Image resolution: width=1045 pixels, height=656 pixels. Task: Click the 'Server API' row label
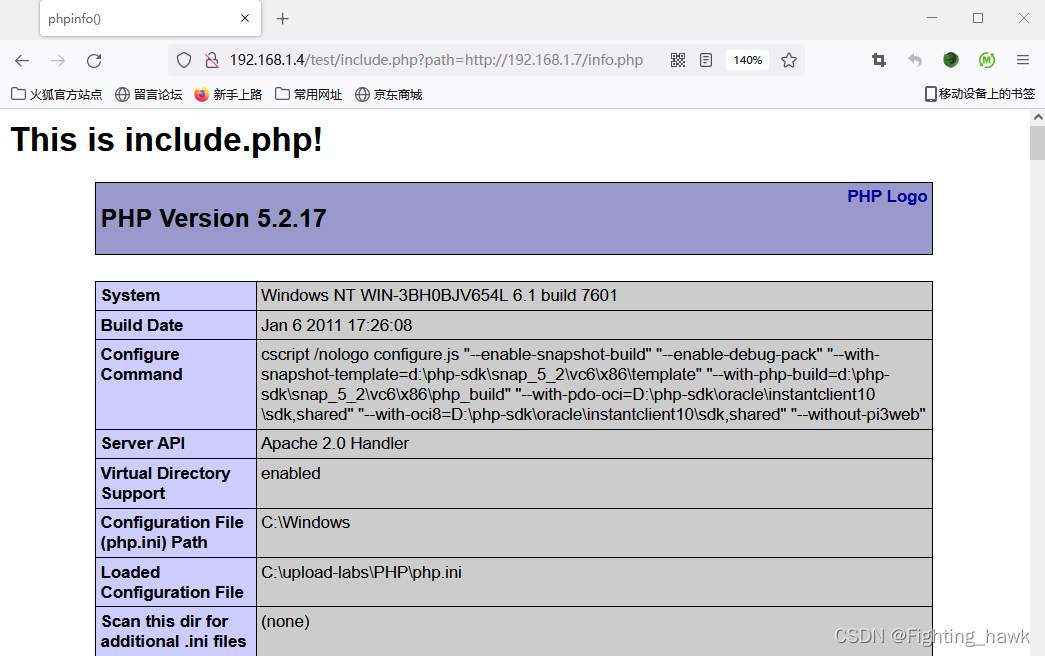[143, 443]
